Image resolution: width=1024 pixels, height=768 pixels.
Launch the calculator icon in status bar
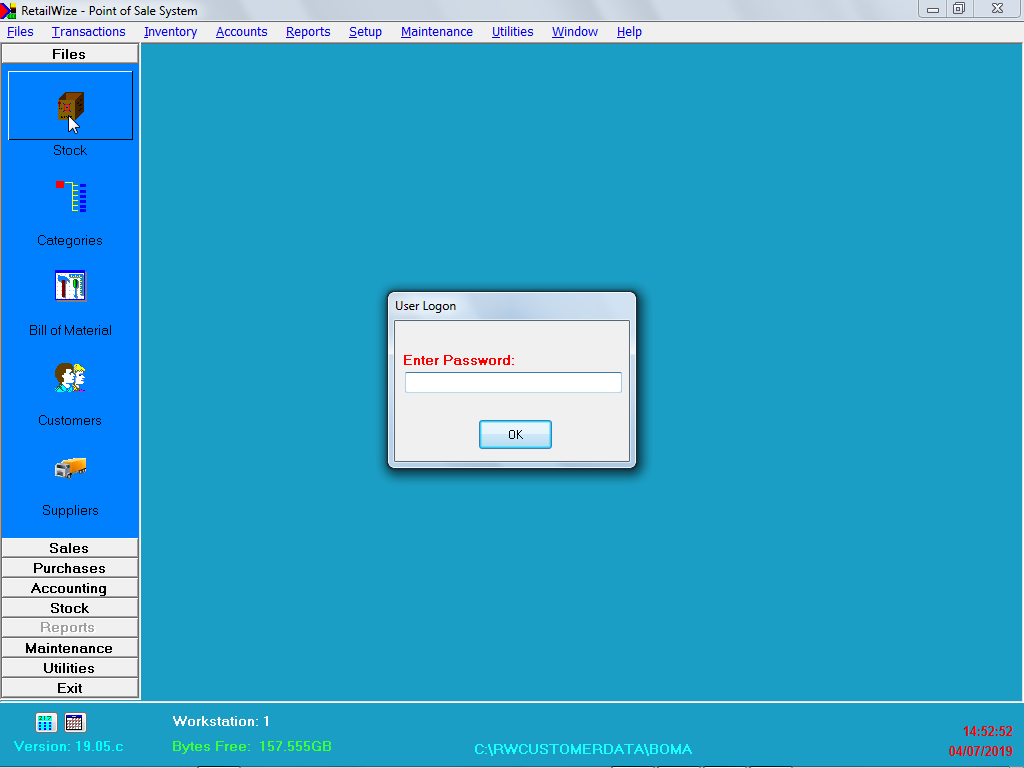tap(46, 722)
